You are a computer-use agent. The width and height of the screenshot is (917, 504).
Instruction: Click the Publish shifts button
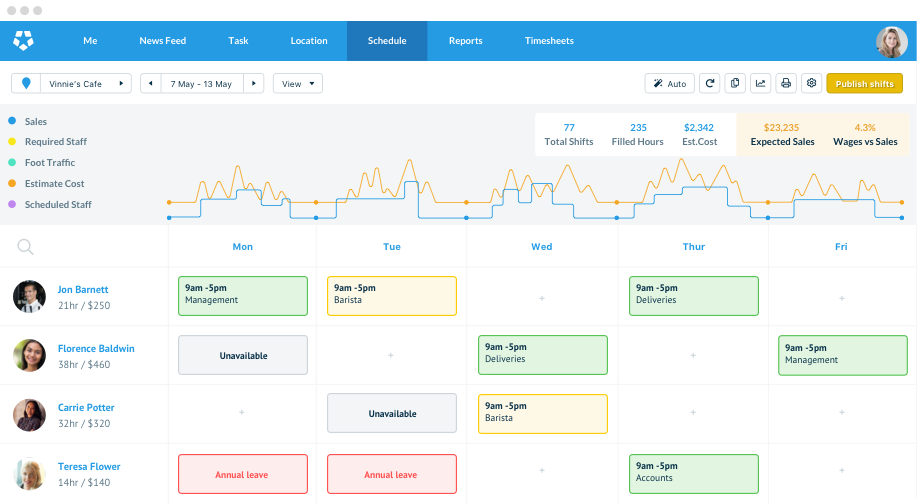864,84
